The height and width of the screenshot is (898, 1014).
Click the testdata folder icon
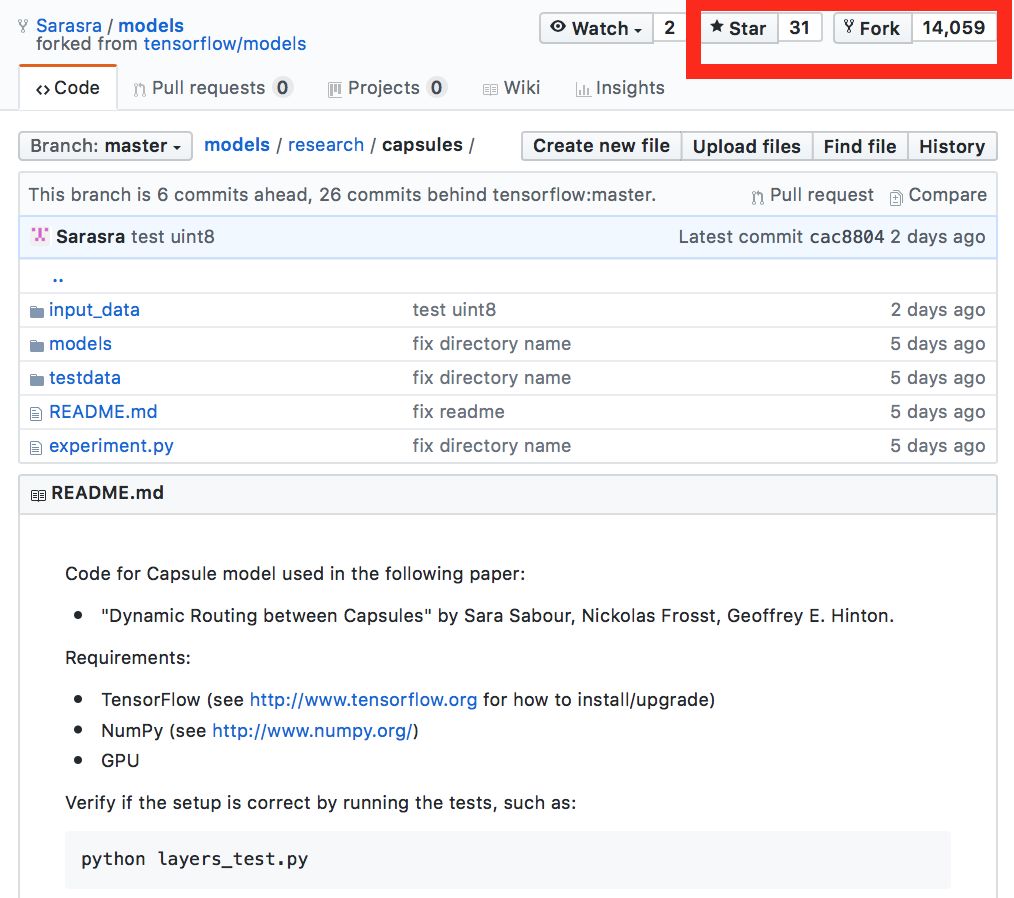click(x=37, y=379)
